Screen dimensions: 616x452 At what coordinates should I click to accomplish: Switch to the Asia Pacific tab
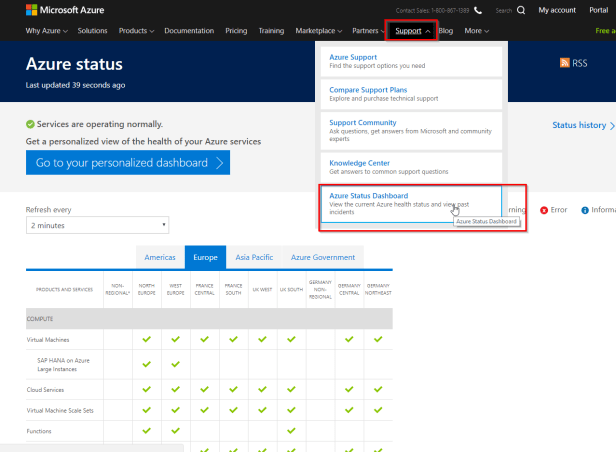pos(255,257)
